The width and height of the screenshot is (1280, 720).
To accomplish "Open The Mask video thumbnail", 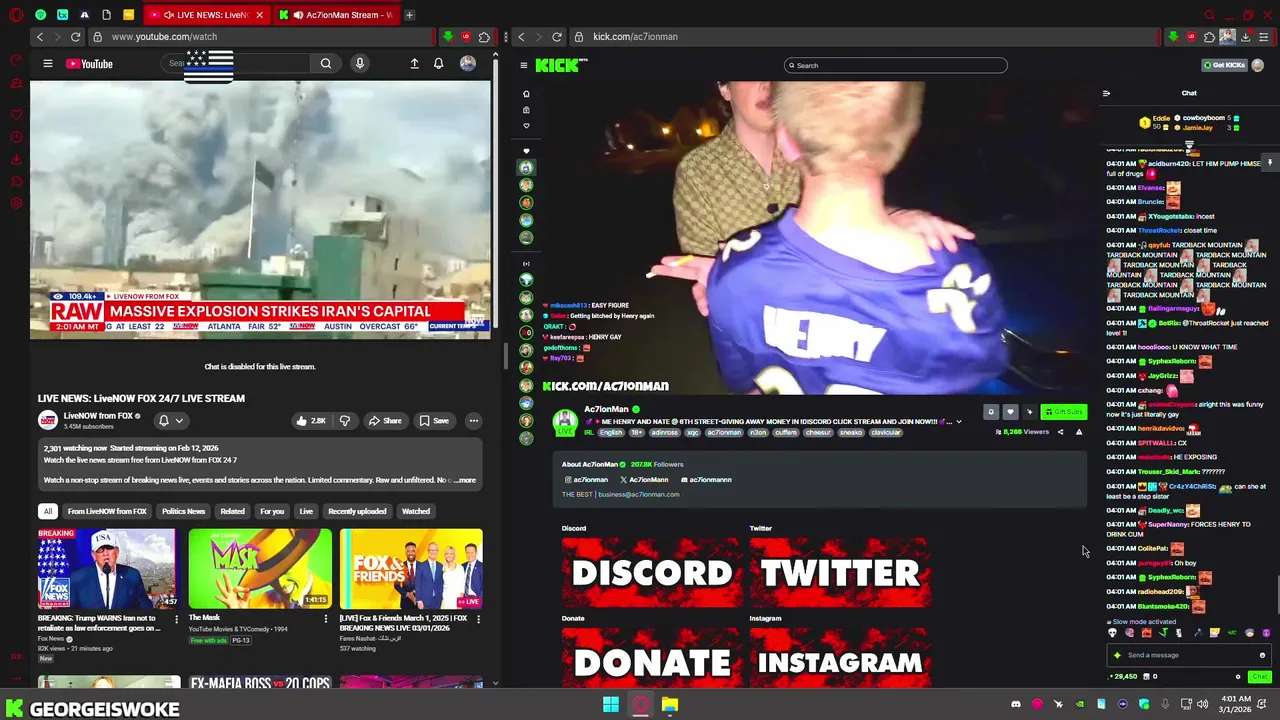I will click(260, 568).
